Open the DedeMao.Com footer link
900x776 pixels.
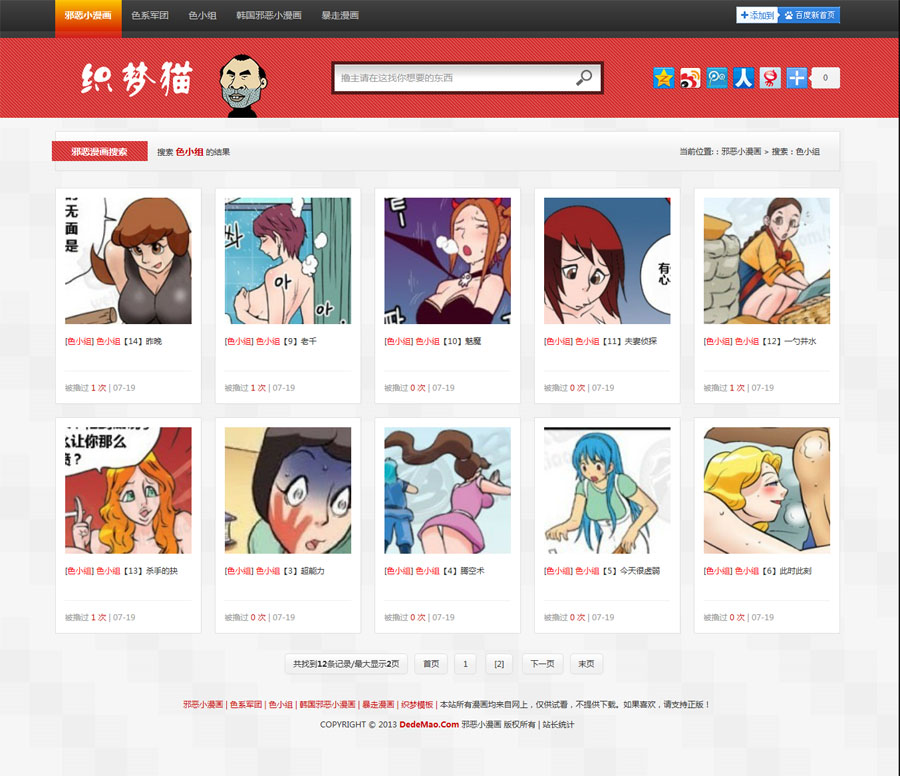pyautogui.click(x=429, y=724)
